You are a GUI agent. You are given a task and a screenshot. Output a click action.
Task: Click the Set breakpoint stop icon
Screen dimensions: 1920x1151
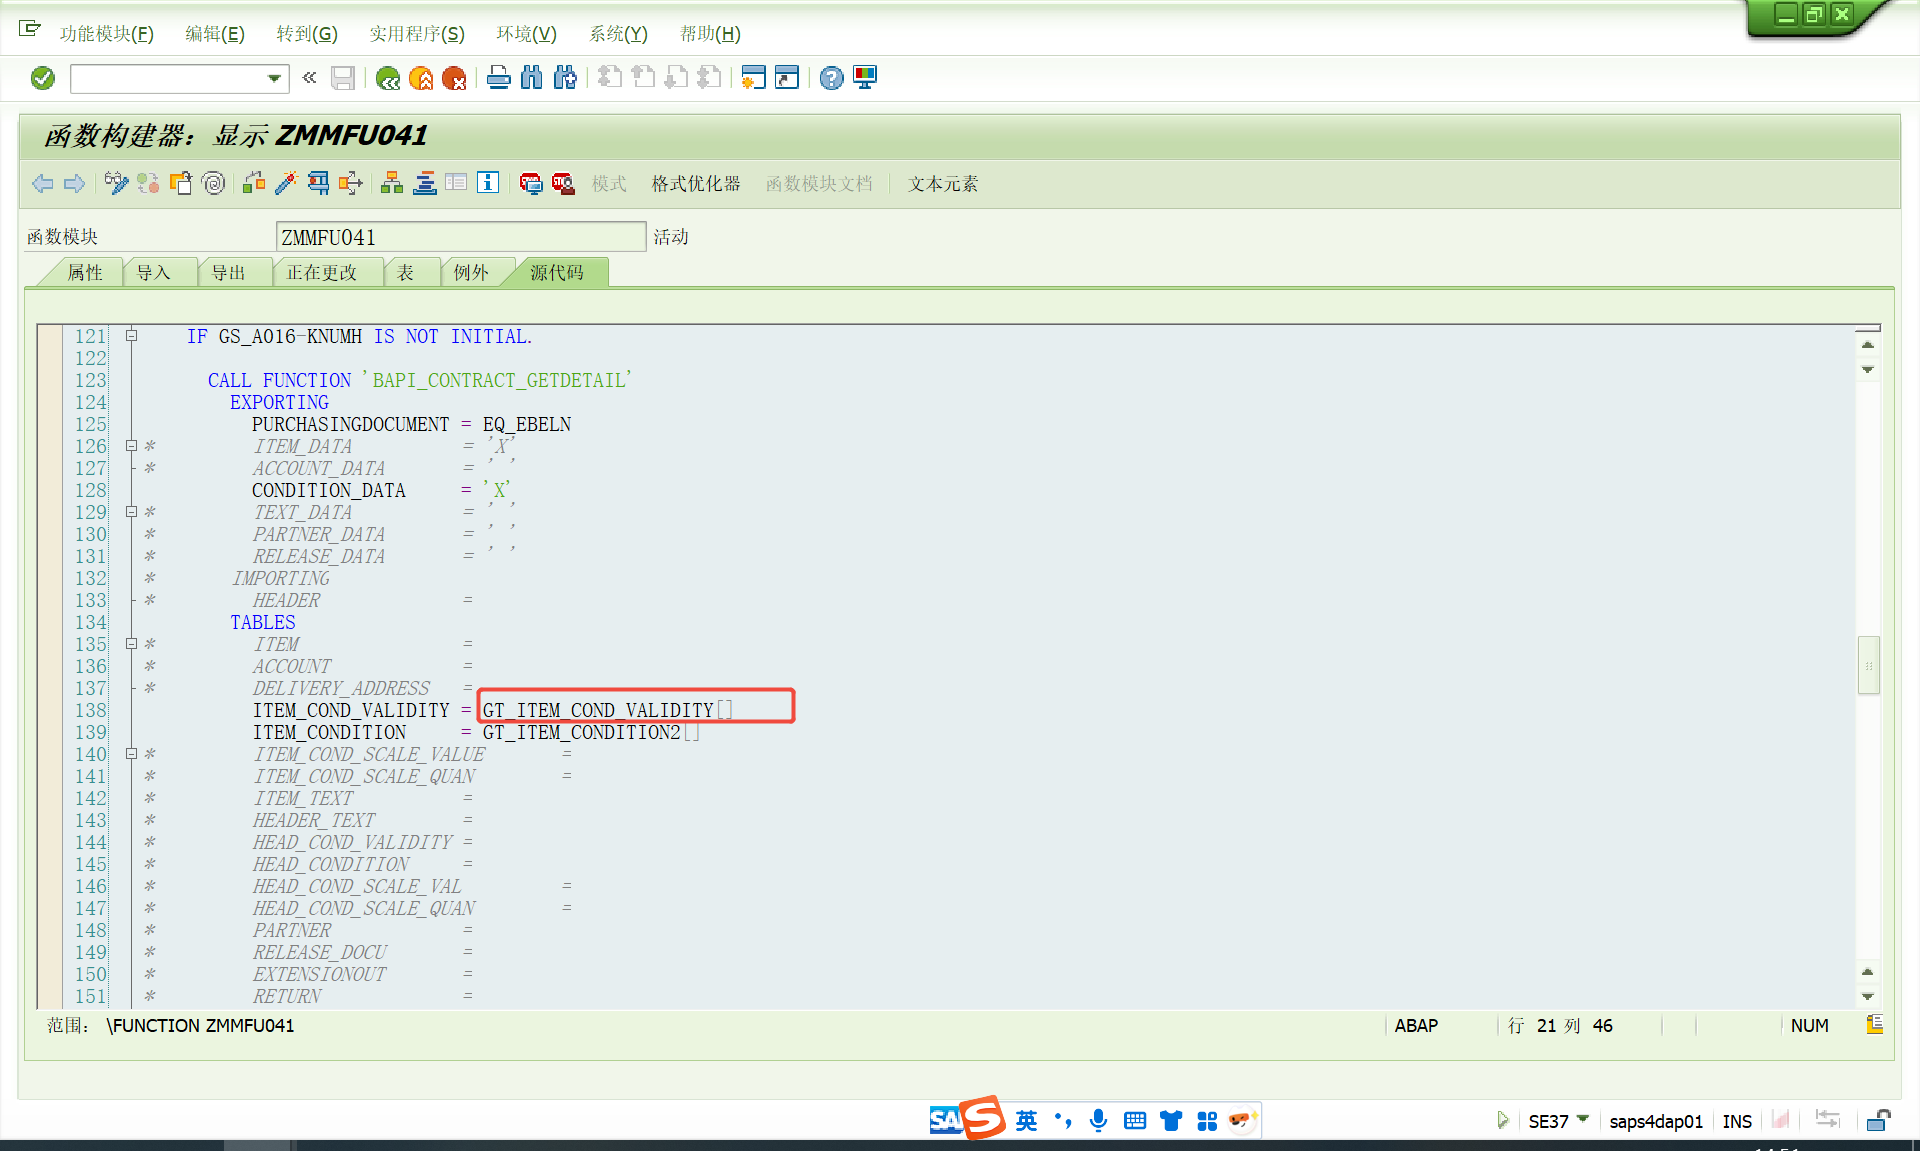click(530, 183)
